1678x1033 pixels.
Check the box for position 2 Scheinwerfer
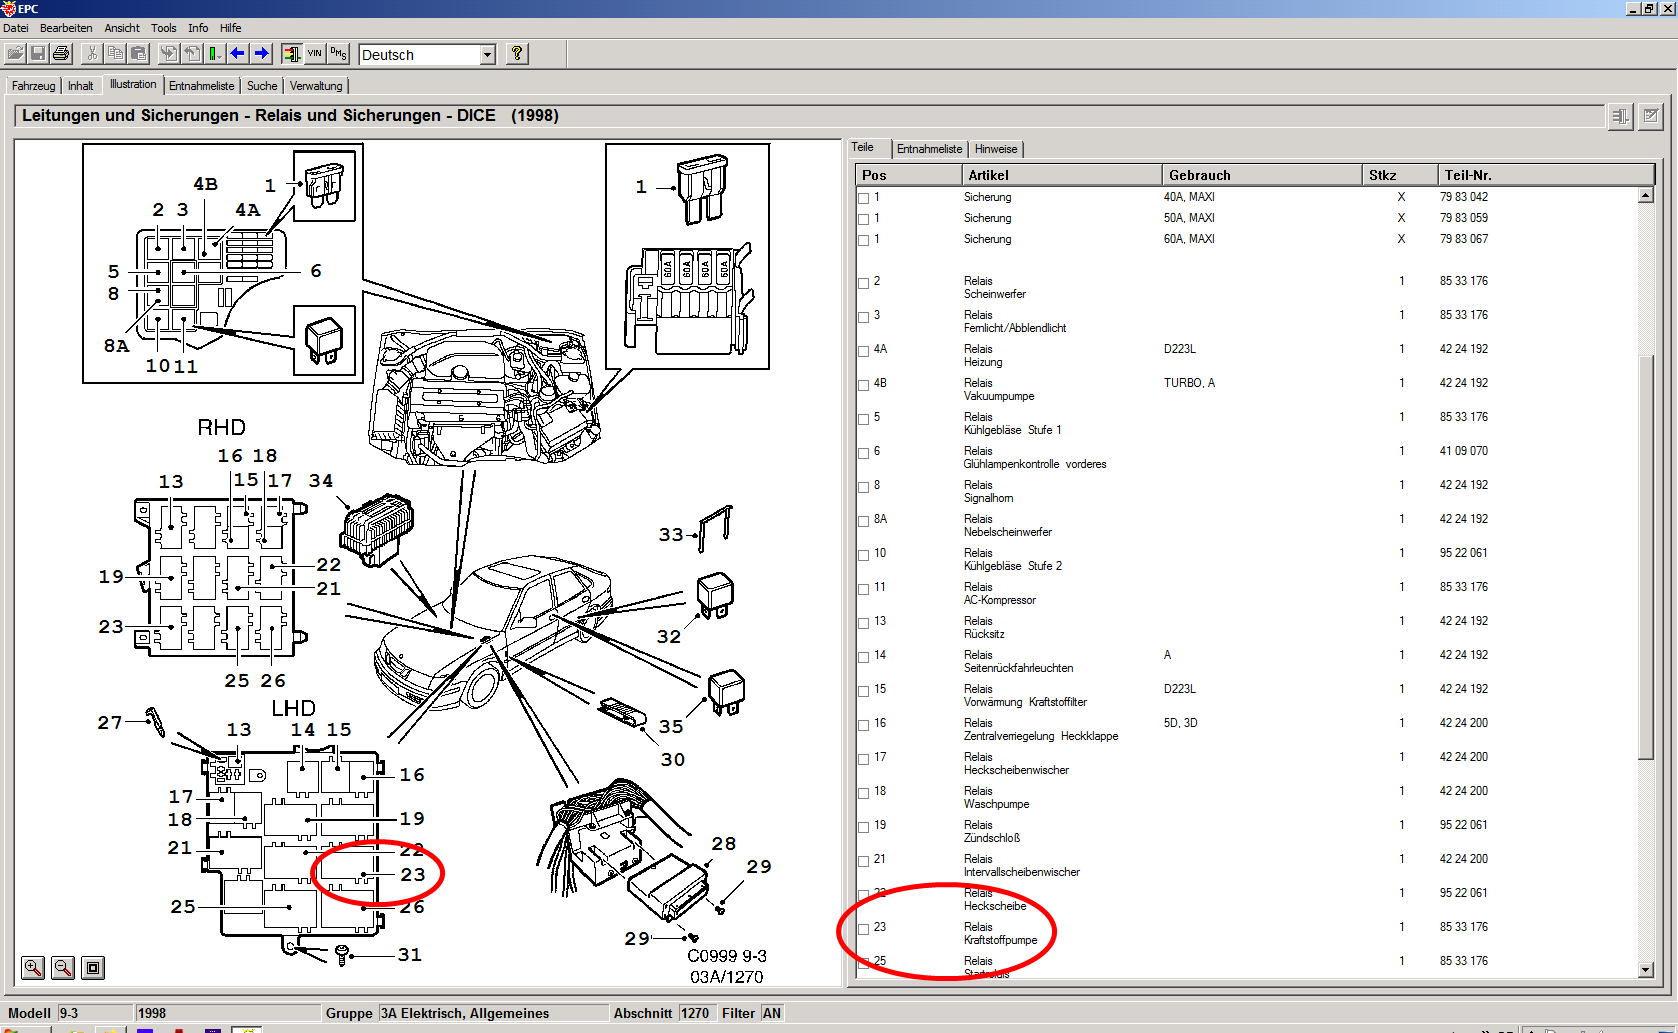864,283
